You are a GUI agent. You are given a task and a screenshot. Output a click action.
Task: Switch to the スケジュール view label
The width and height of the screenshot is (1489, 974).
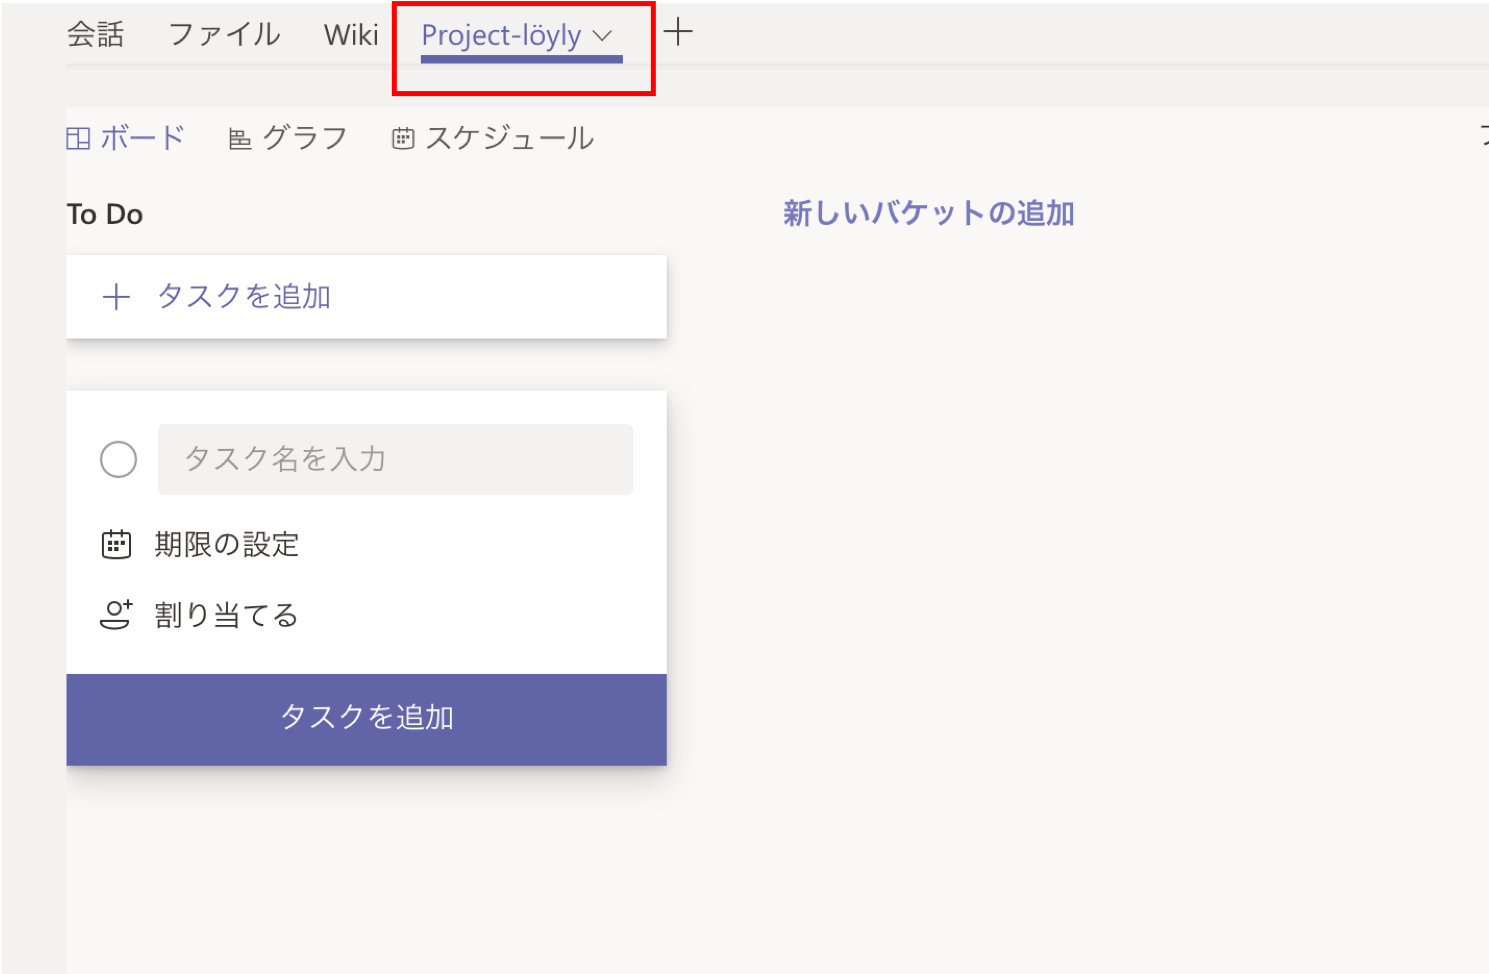(510, 138)
